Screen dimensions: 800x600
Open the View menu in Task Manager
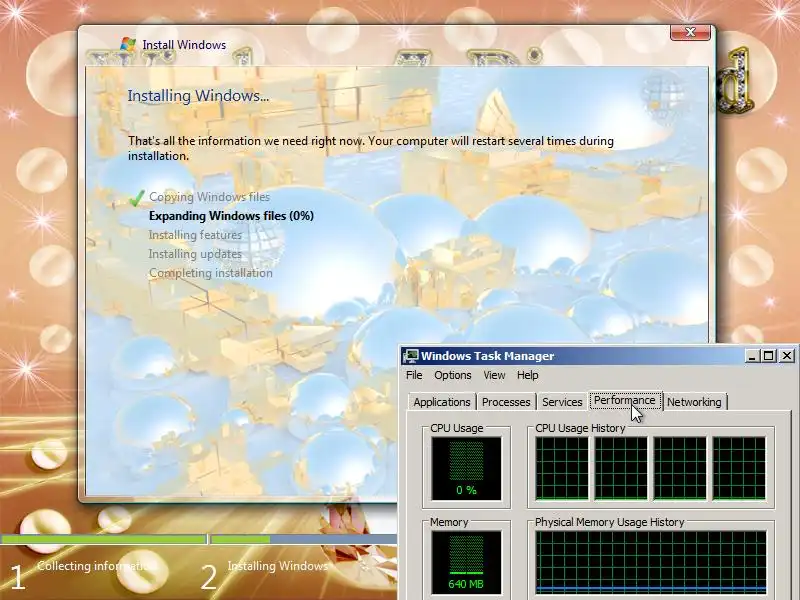pos(494,375)
